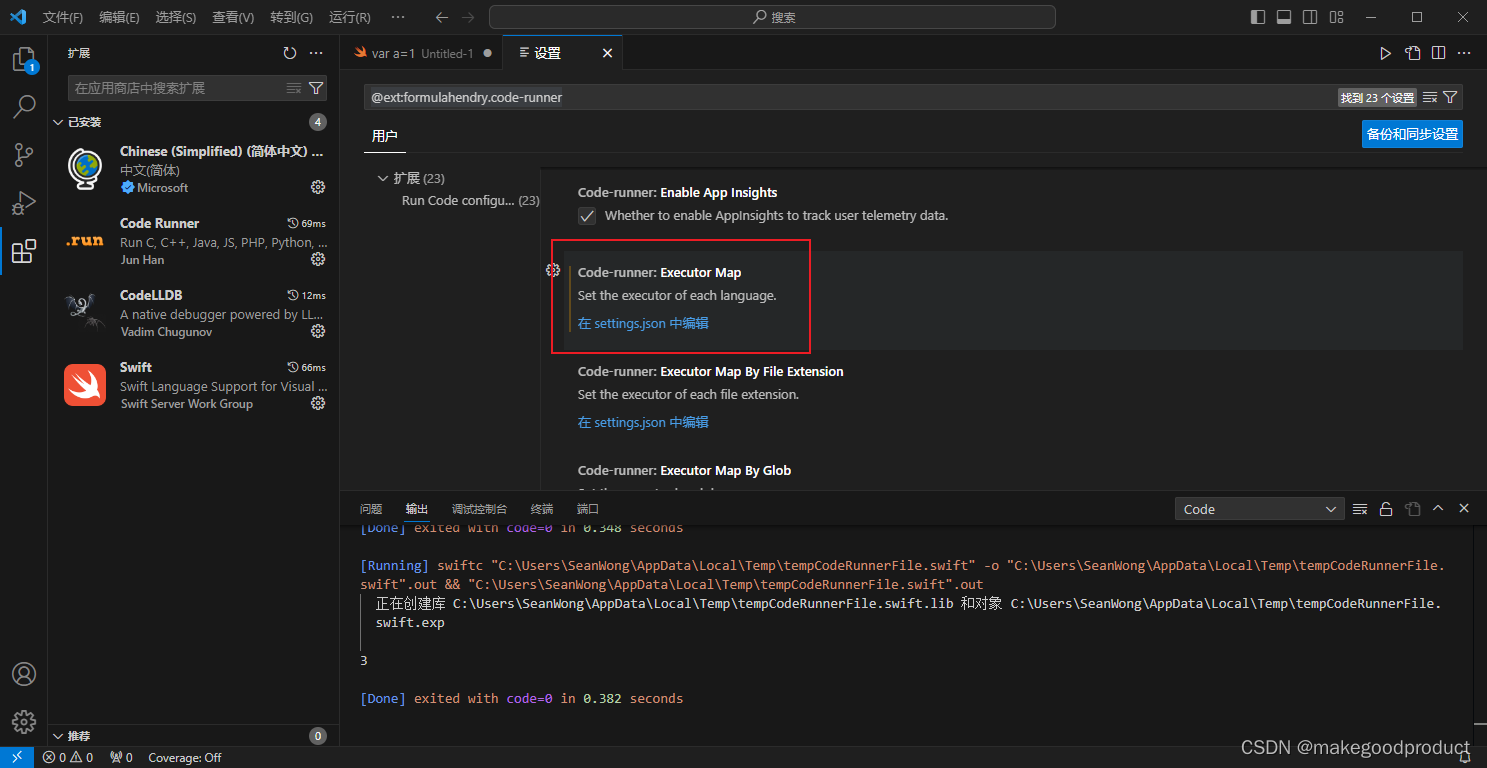This screenshot has width=1487, height=768.
Task: Open gear beside Executor Map setting
Action: (x=552, y=270)
